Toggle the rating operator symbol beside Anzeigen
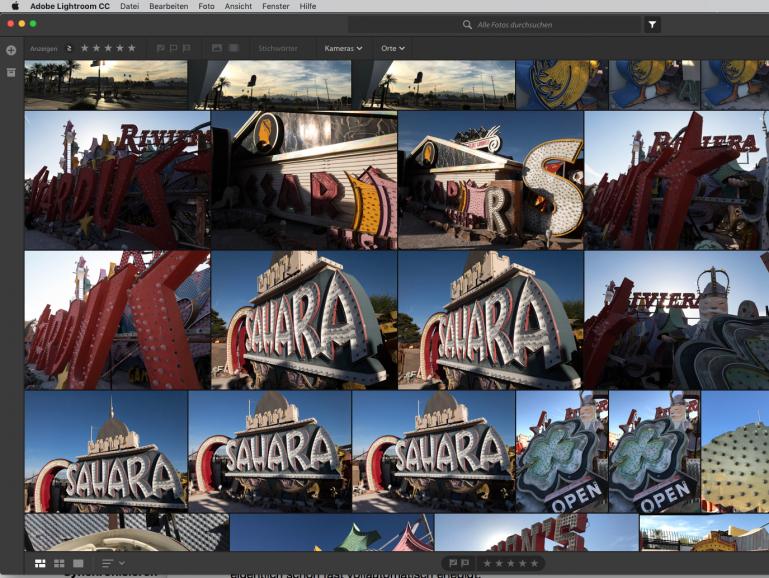This screenshot has width=769, height=578. [x=69, y=48]
